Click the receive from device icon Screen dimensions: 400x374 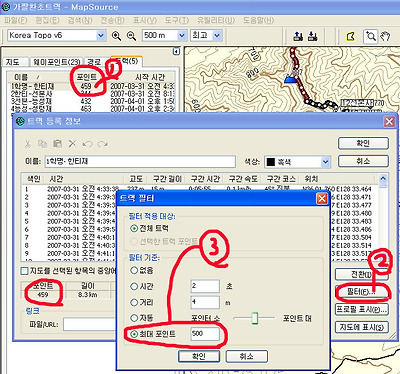click(312, 36)
